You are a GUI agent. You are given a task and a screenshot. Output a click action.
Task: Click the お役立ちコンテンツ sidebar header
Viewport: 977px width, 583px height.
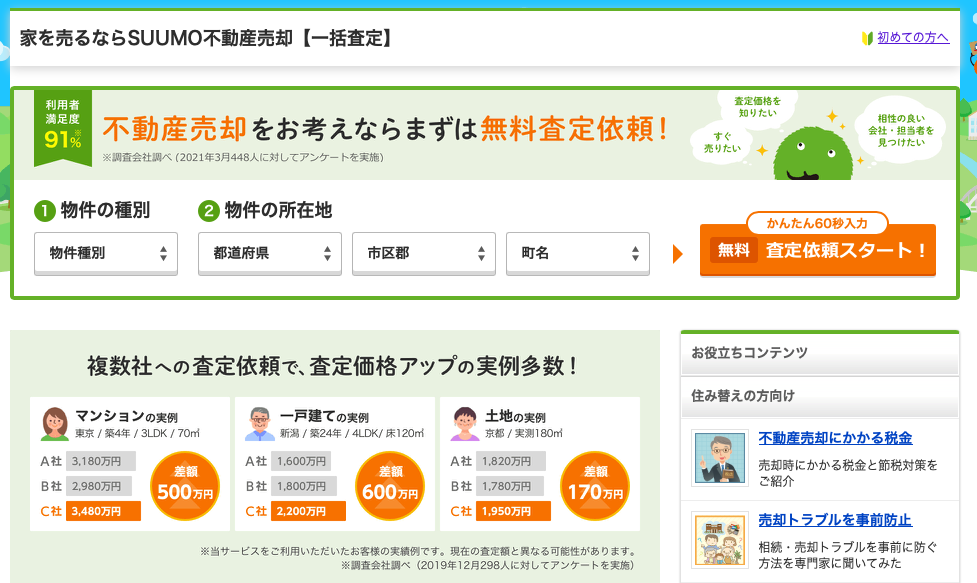(819, 353)
